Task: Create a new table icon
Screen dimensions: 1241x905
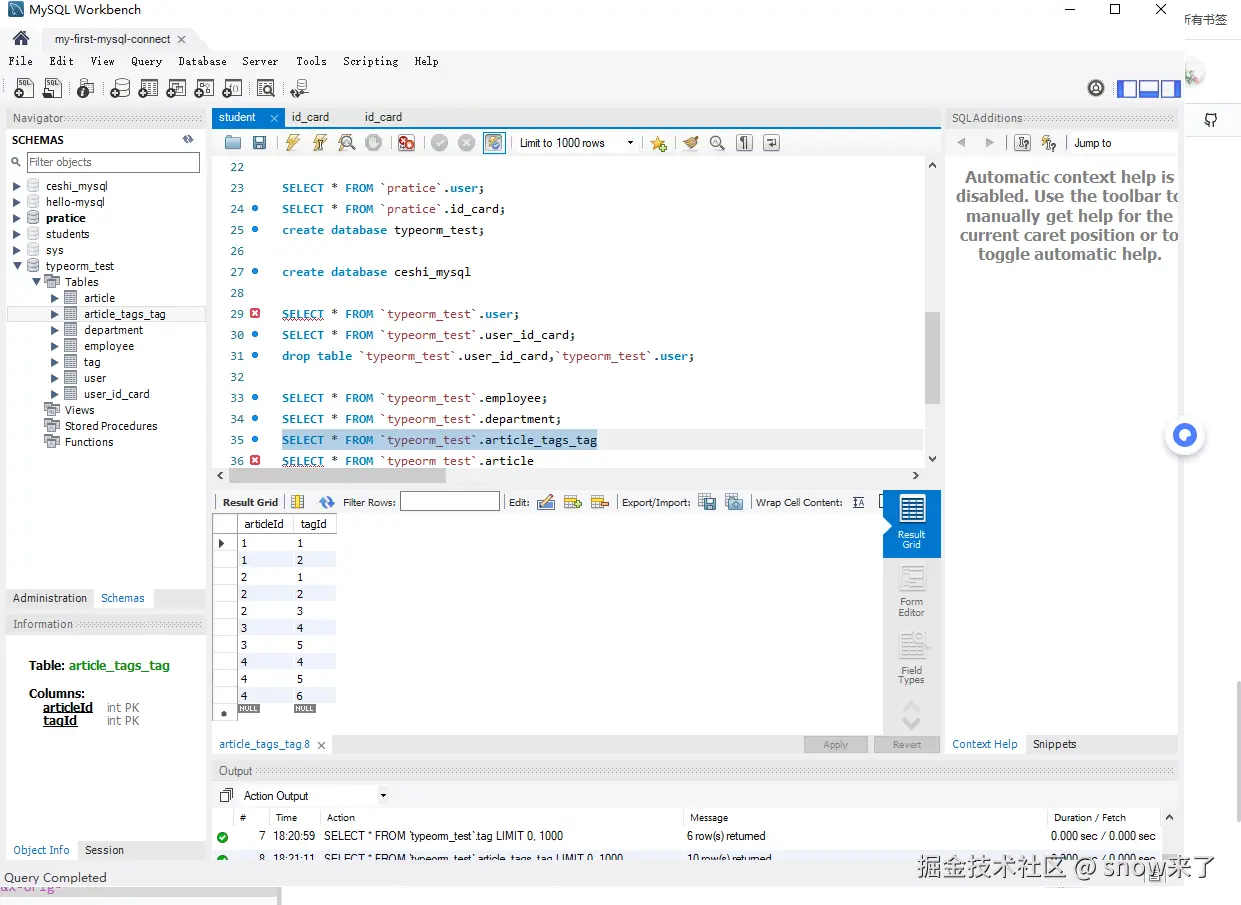Action: click(x=148, y=88)
